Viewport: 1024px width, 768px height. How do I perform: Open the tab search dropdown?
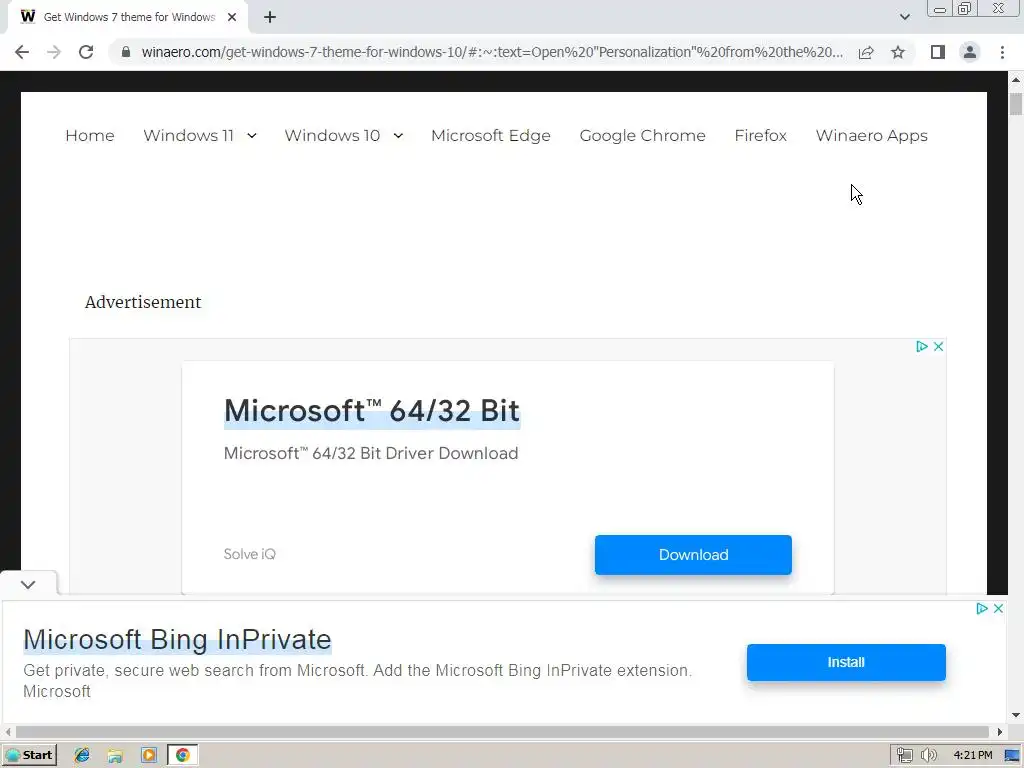coord(904,17)
